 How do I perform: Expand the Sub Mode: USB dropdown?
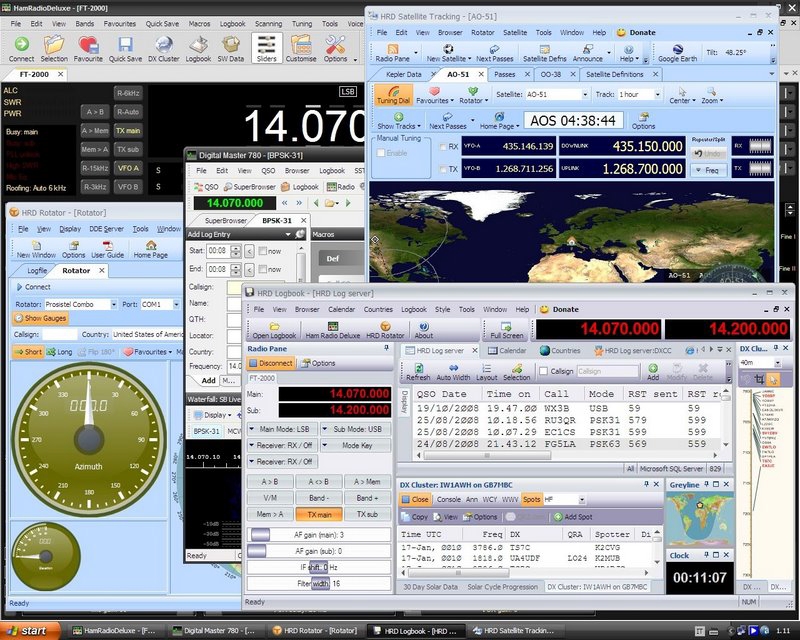tap(356, 429)
